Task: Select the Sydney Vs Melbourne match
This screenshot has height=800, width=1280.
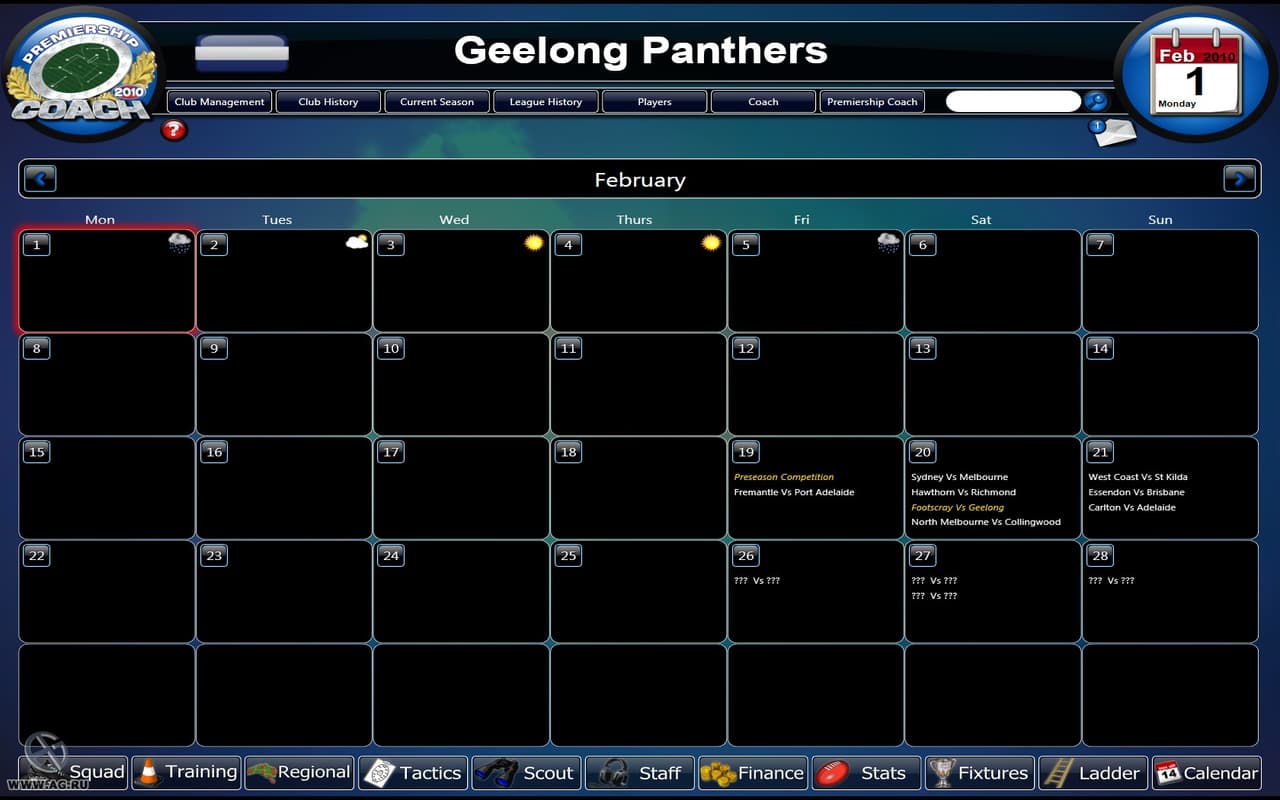Action: 959,477
